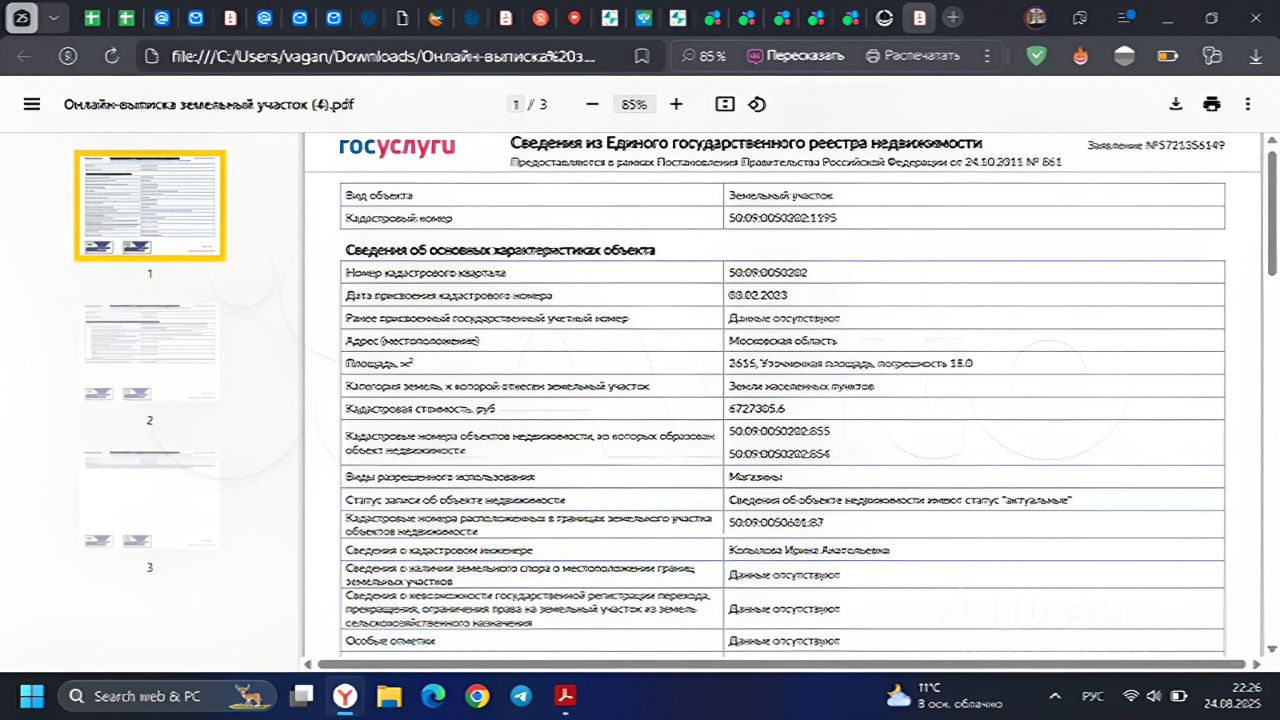Click the PDF zoom percentage field

click(x=634, y=104)
